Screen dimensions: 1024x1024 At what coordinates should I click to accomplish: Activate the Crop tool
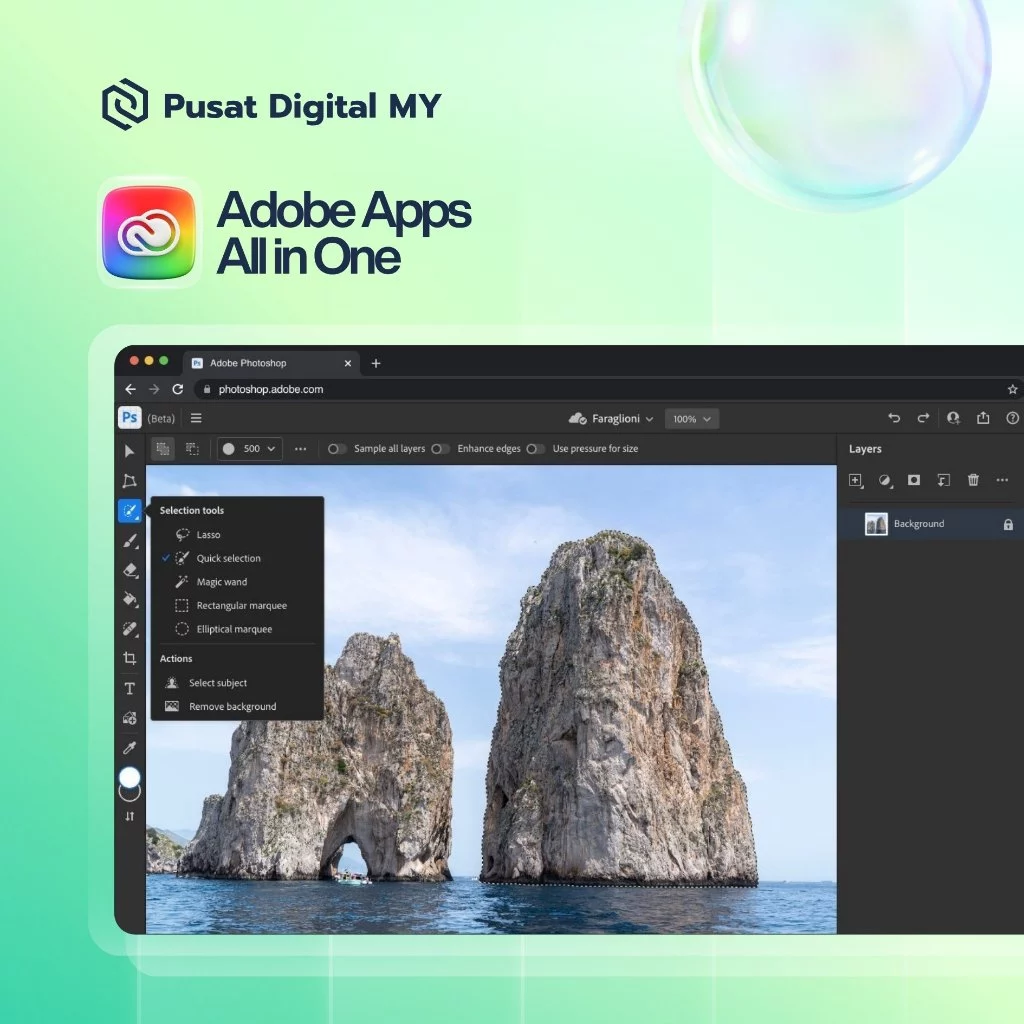click(130, 658)
